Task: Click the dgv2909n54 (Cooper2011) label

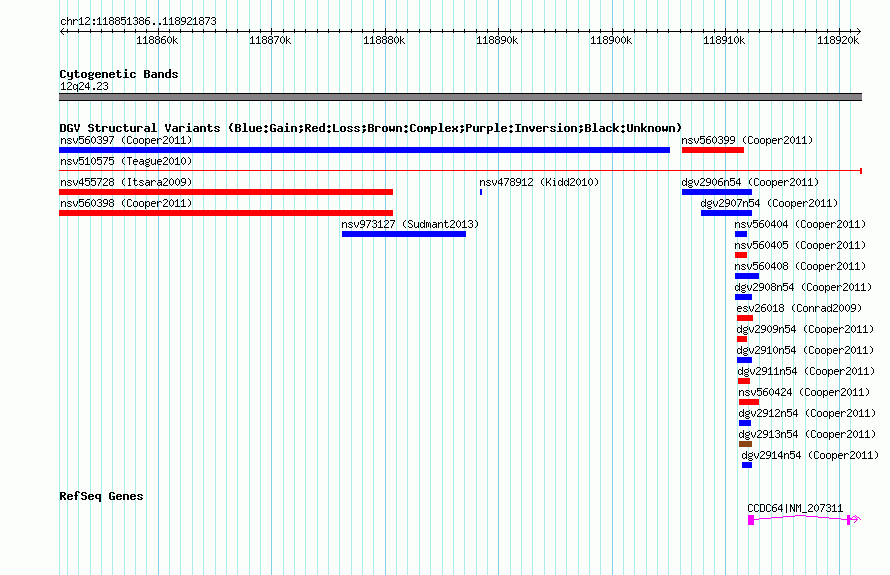Action: pos(805,329)
